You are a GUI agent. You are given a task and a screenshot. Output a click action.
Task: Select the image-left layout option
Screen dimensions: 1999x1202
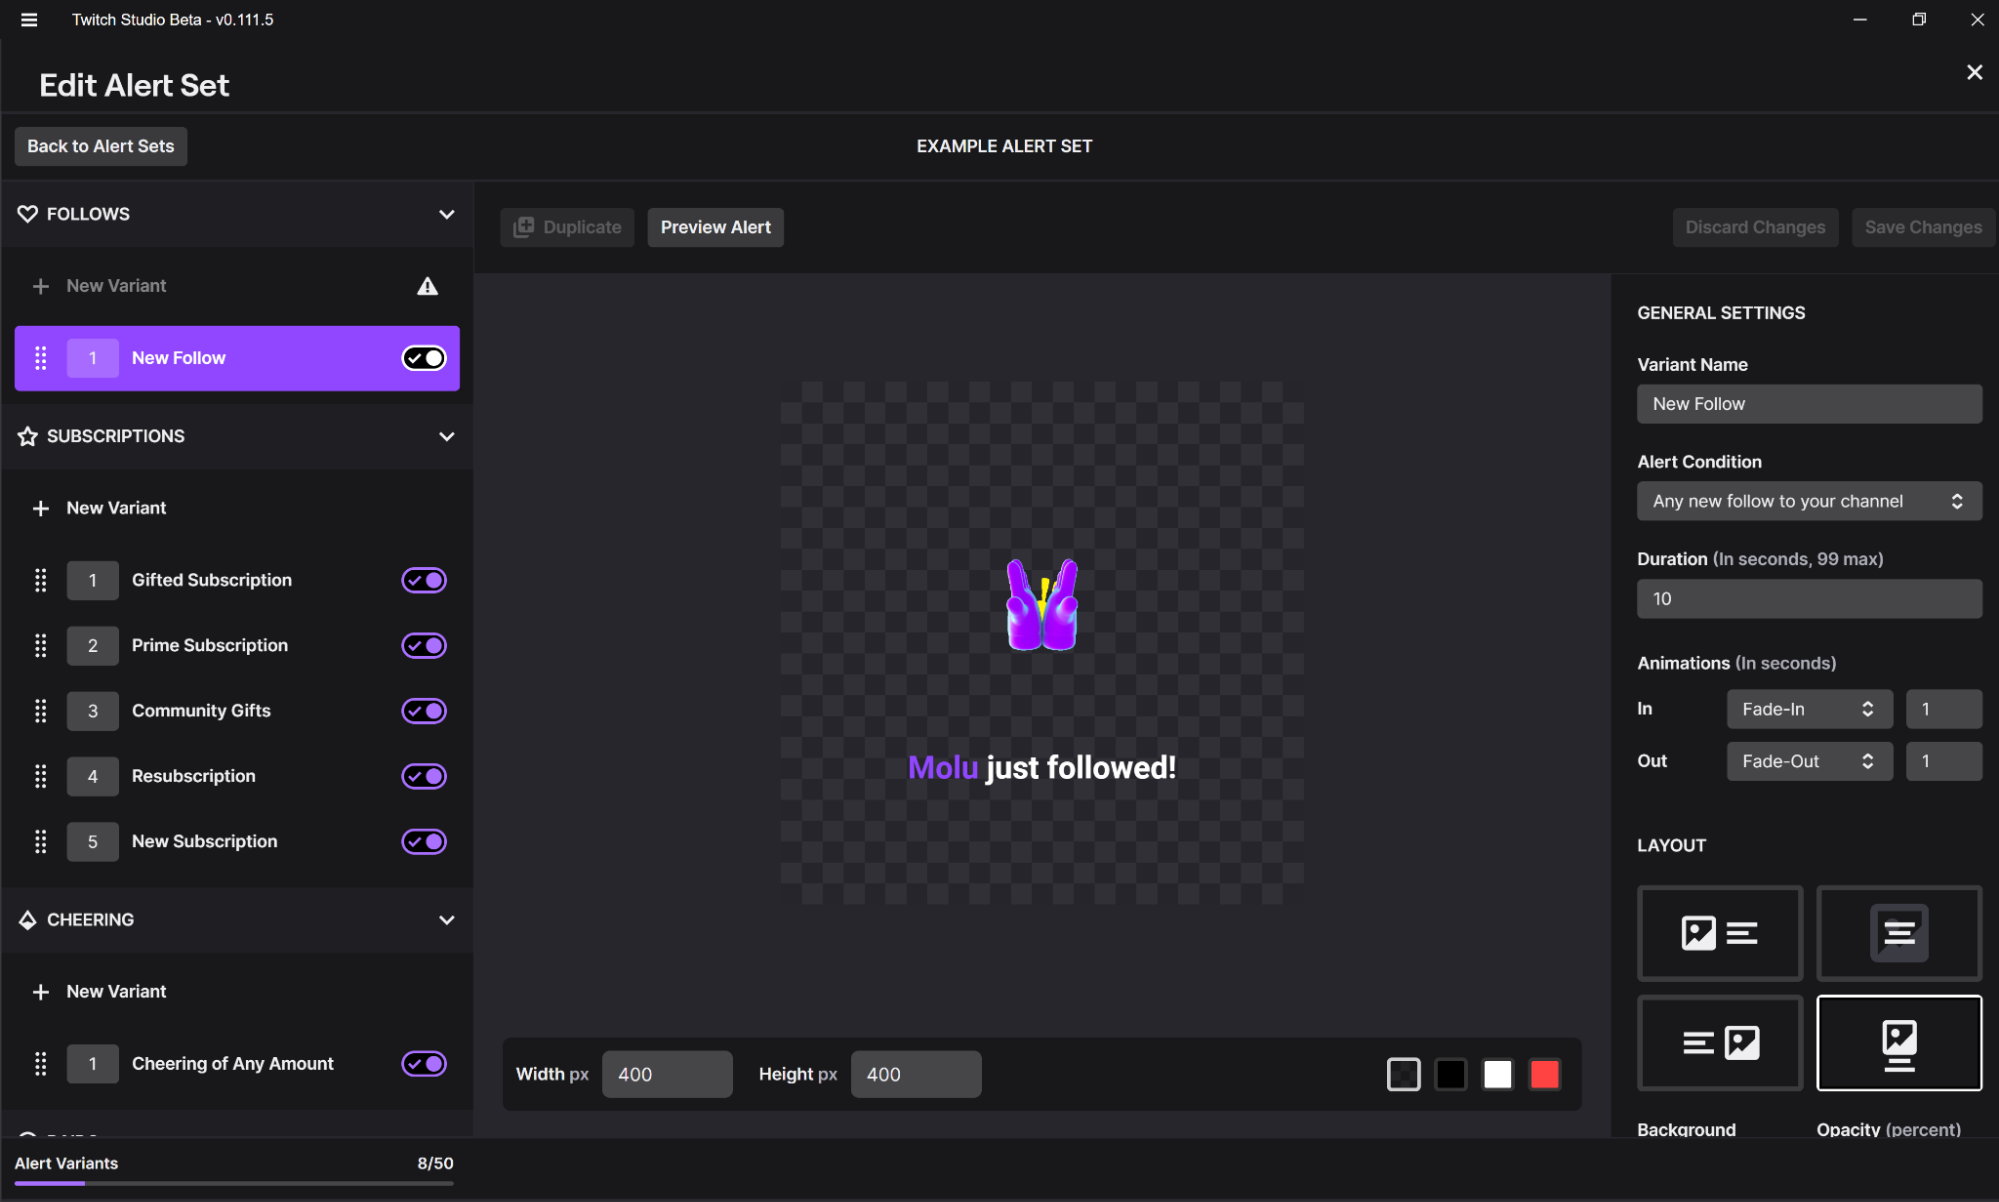pyautogui.click(x=1718, y=933)
